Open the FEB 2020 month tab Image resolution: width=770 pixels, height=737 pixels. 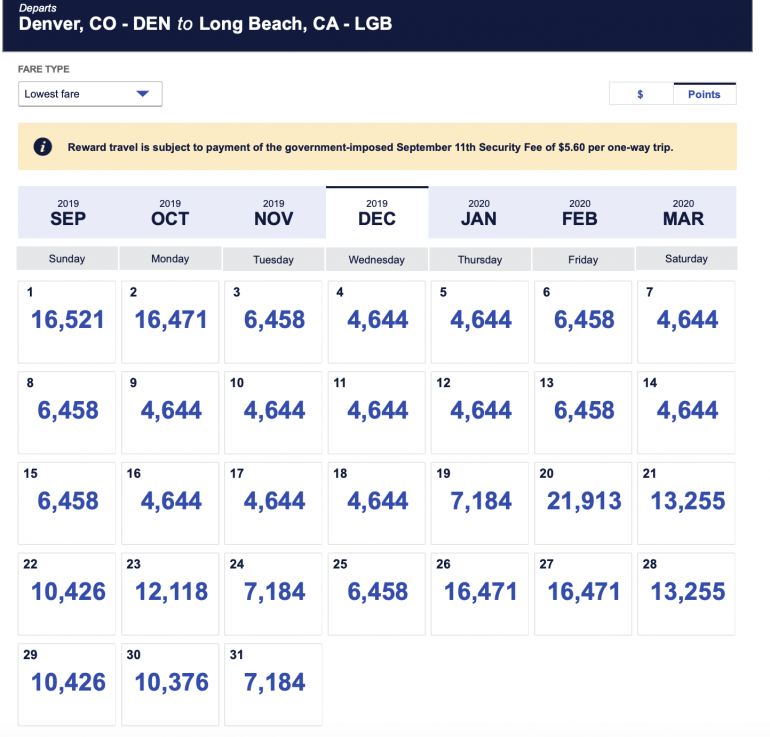click(582, 212)
